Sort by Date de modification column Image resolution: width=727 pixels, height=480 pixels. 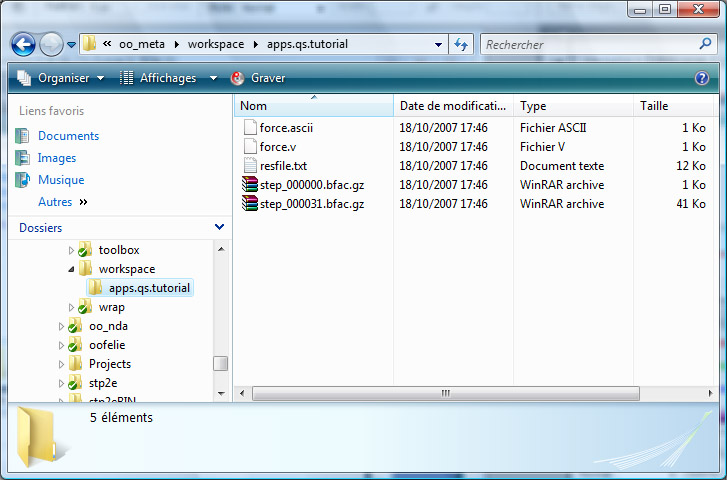pyautogui.click(x=453, y=106)
